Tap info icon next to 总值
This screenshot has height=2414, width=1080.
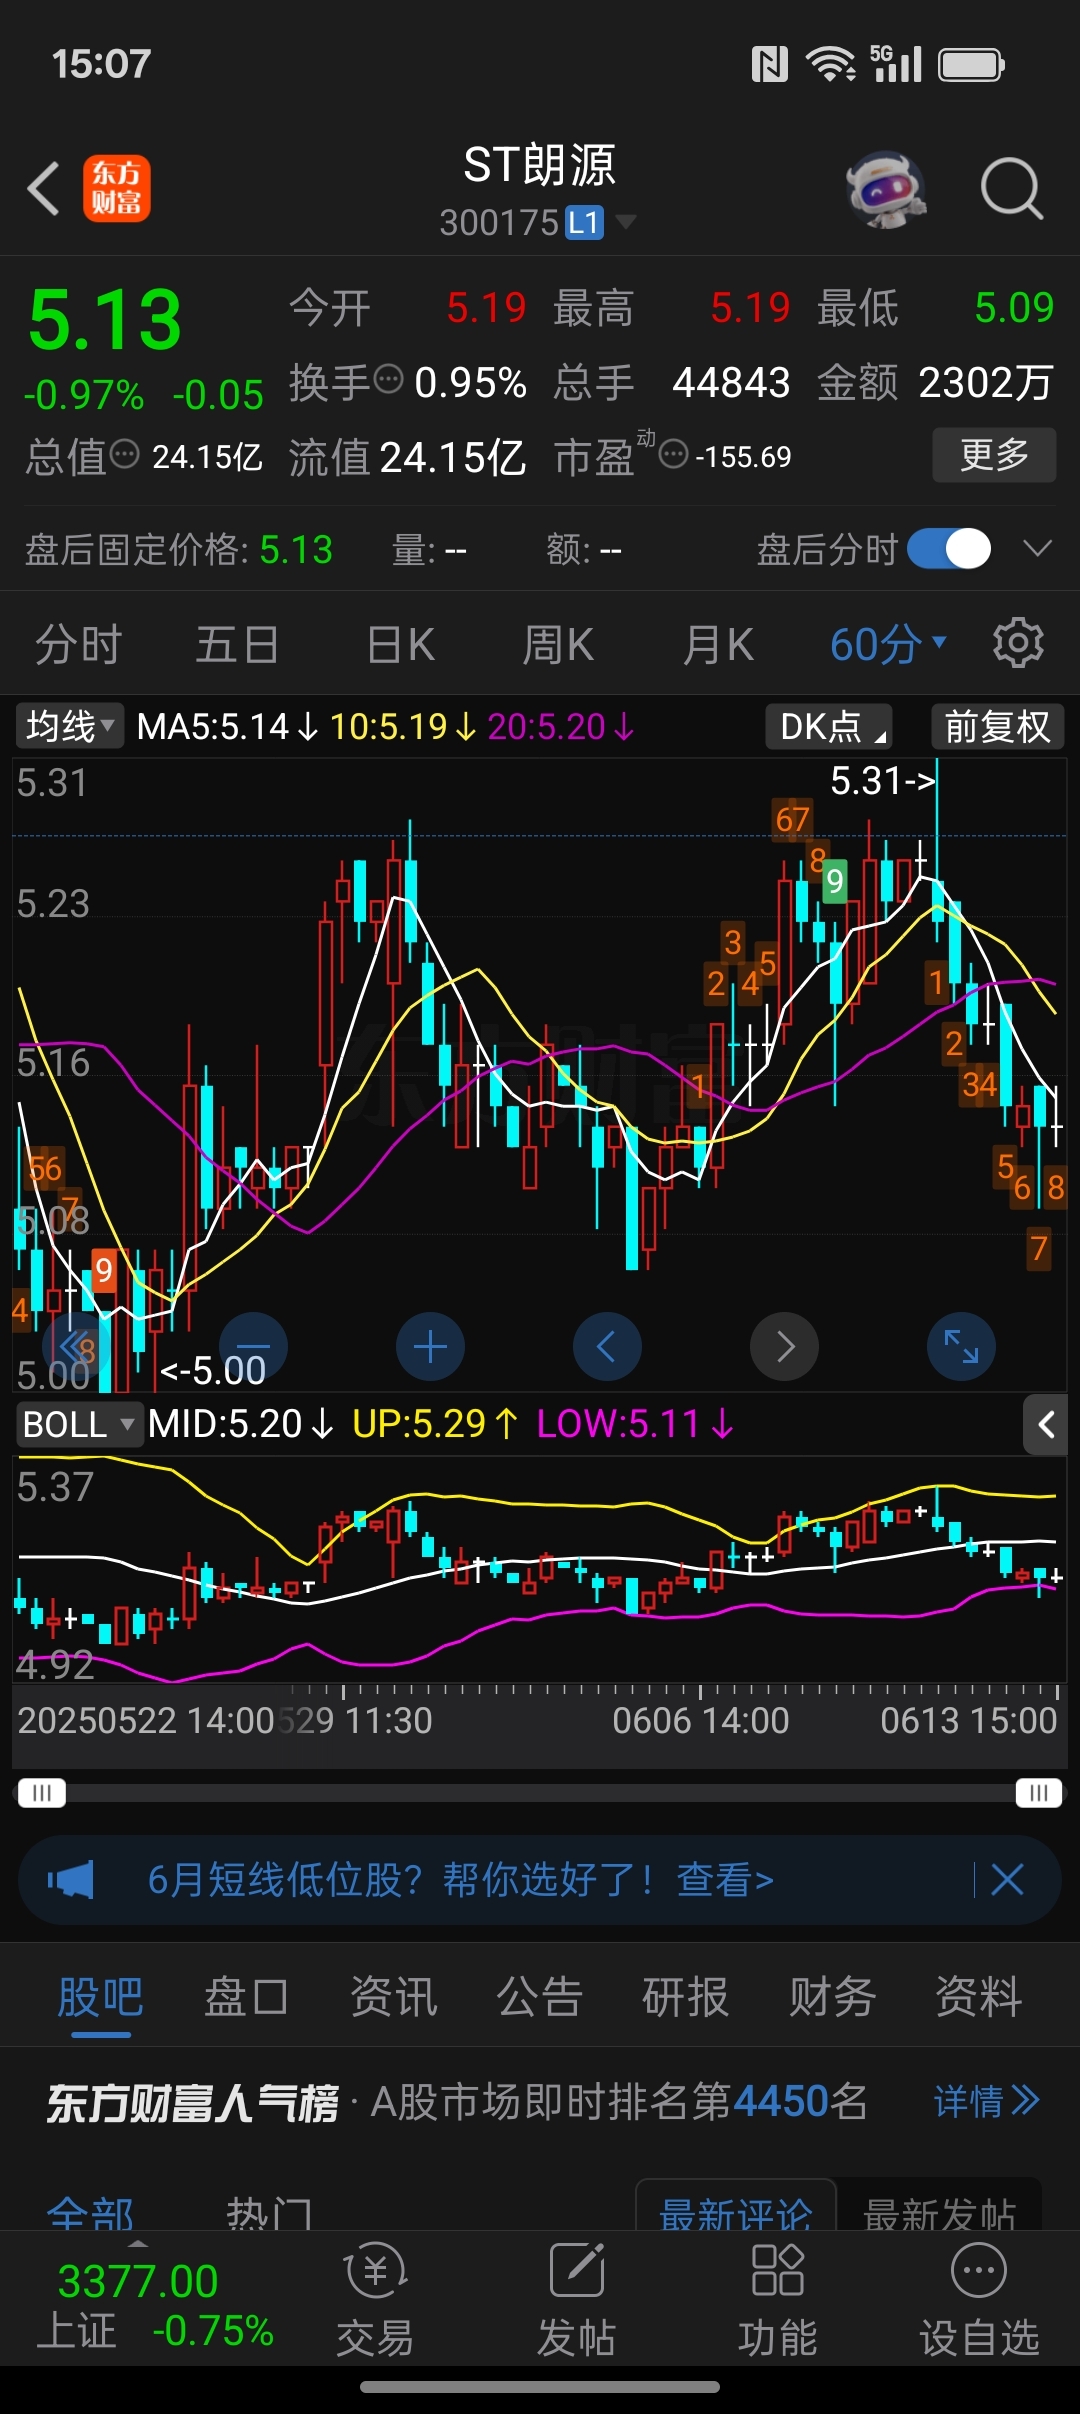tap(125, 454)
